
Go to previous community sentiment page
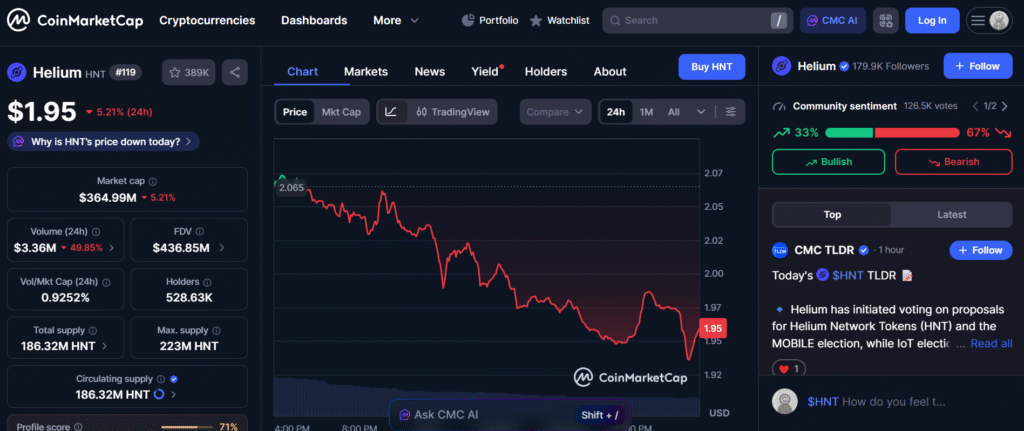click(x=976, y=106)
